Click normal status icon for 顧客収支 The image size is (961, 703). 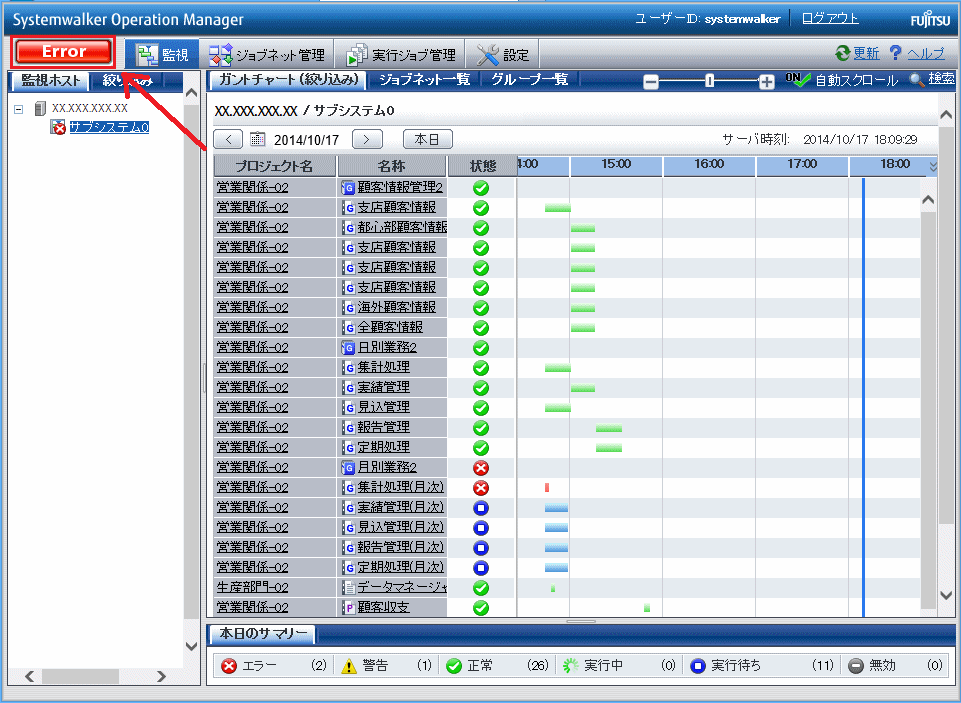481,608
